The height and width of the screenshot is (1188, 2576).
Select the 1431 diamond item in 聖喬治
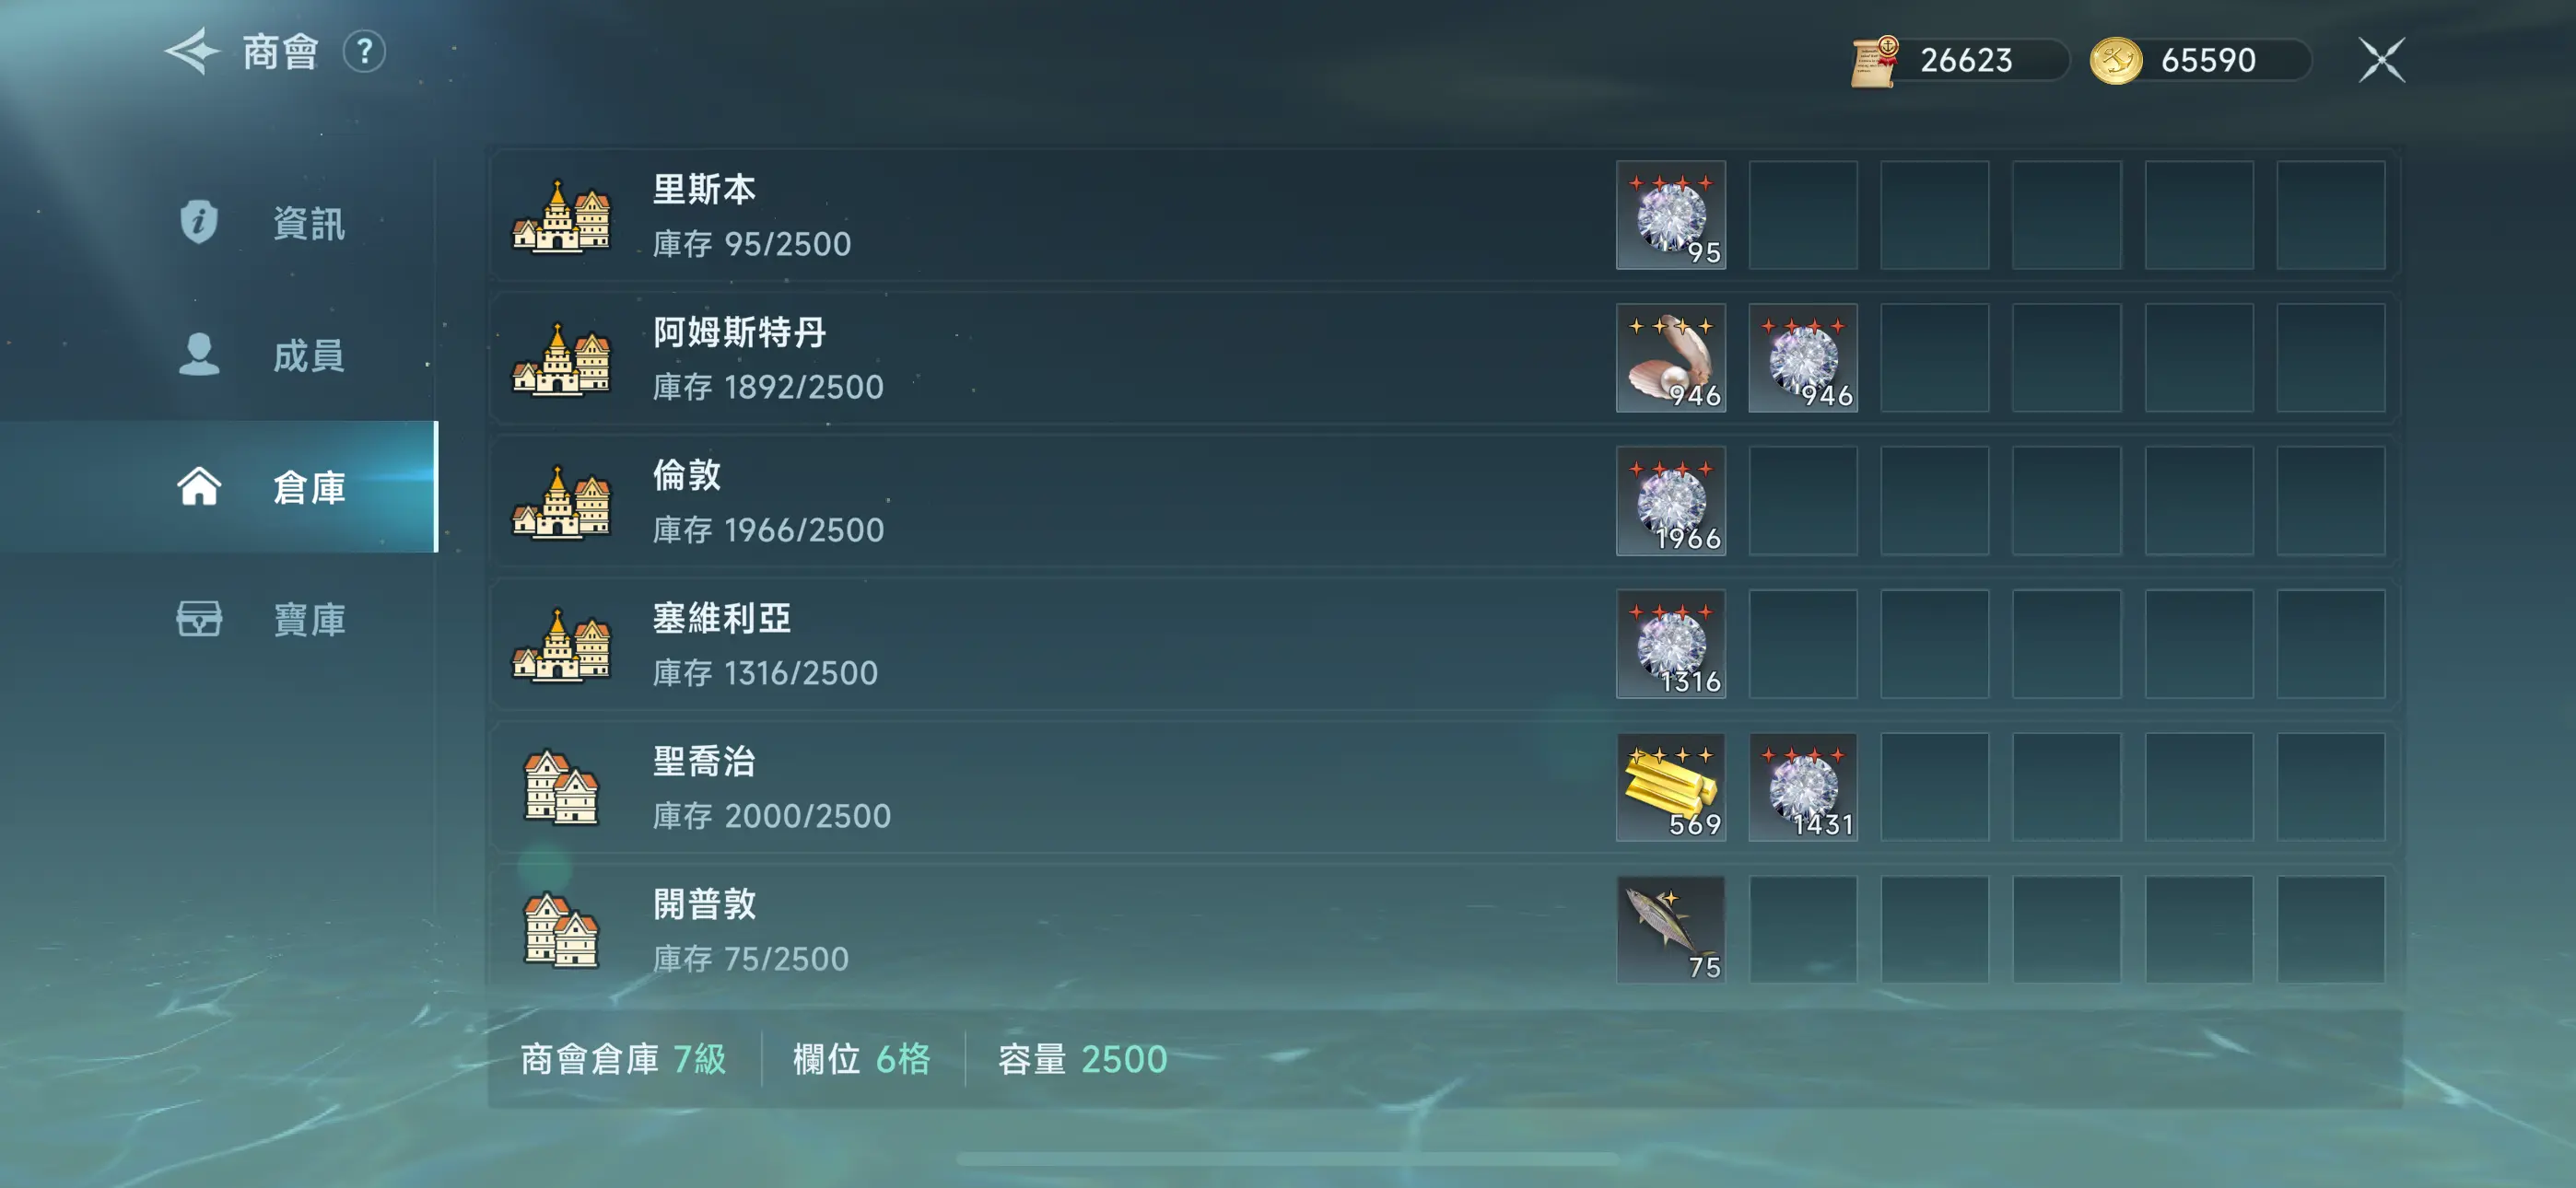tap(1802, 787)
